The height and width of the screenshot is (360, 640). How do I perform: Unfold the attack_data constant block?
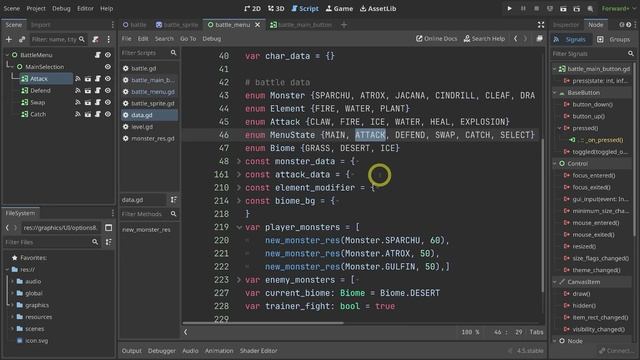click(239, 174)
